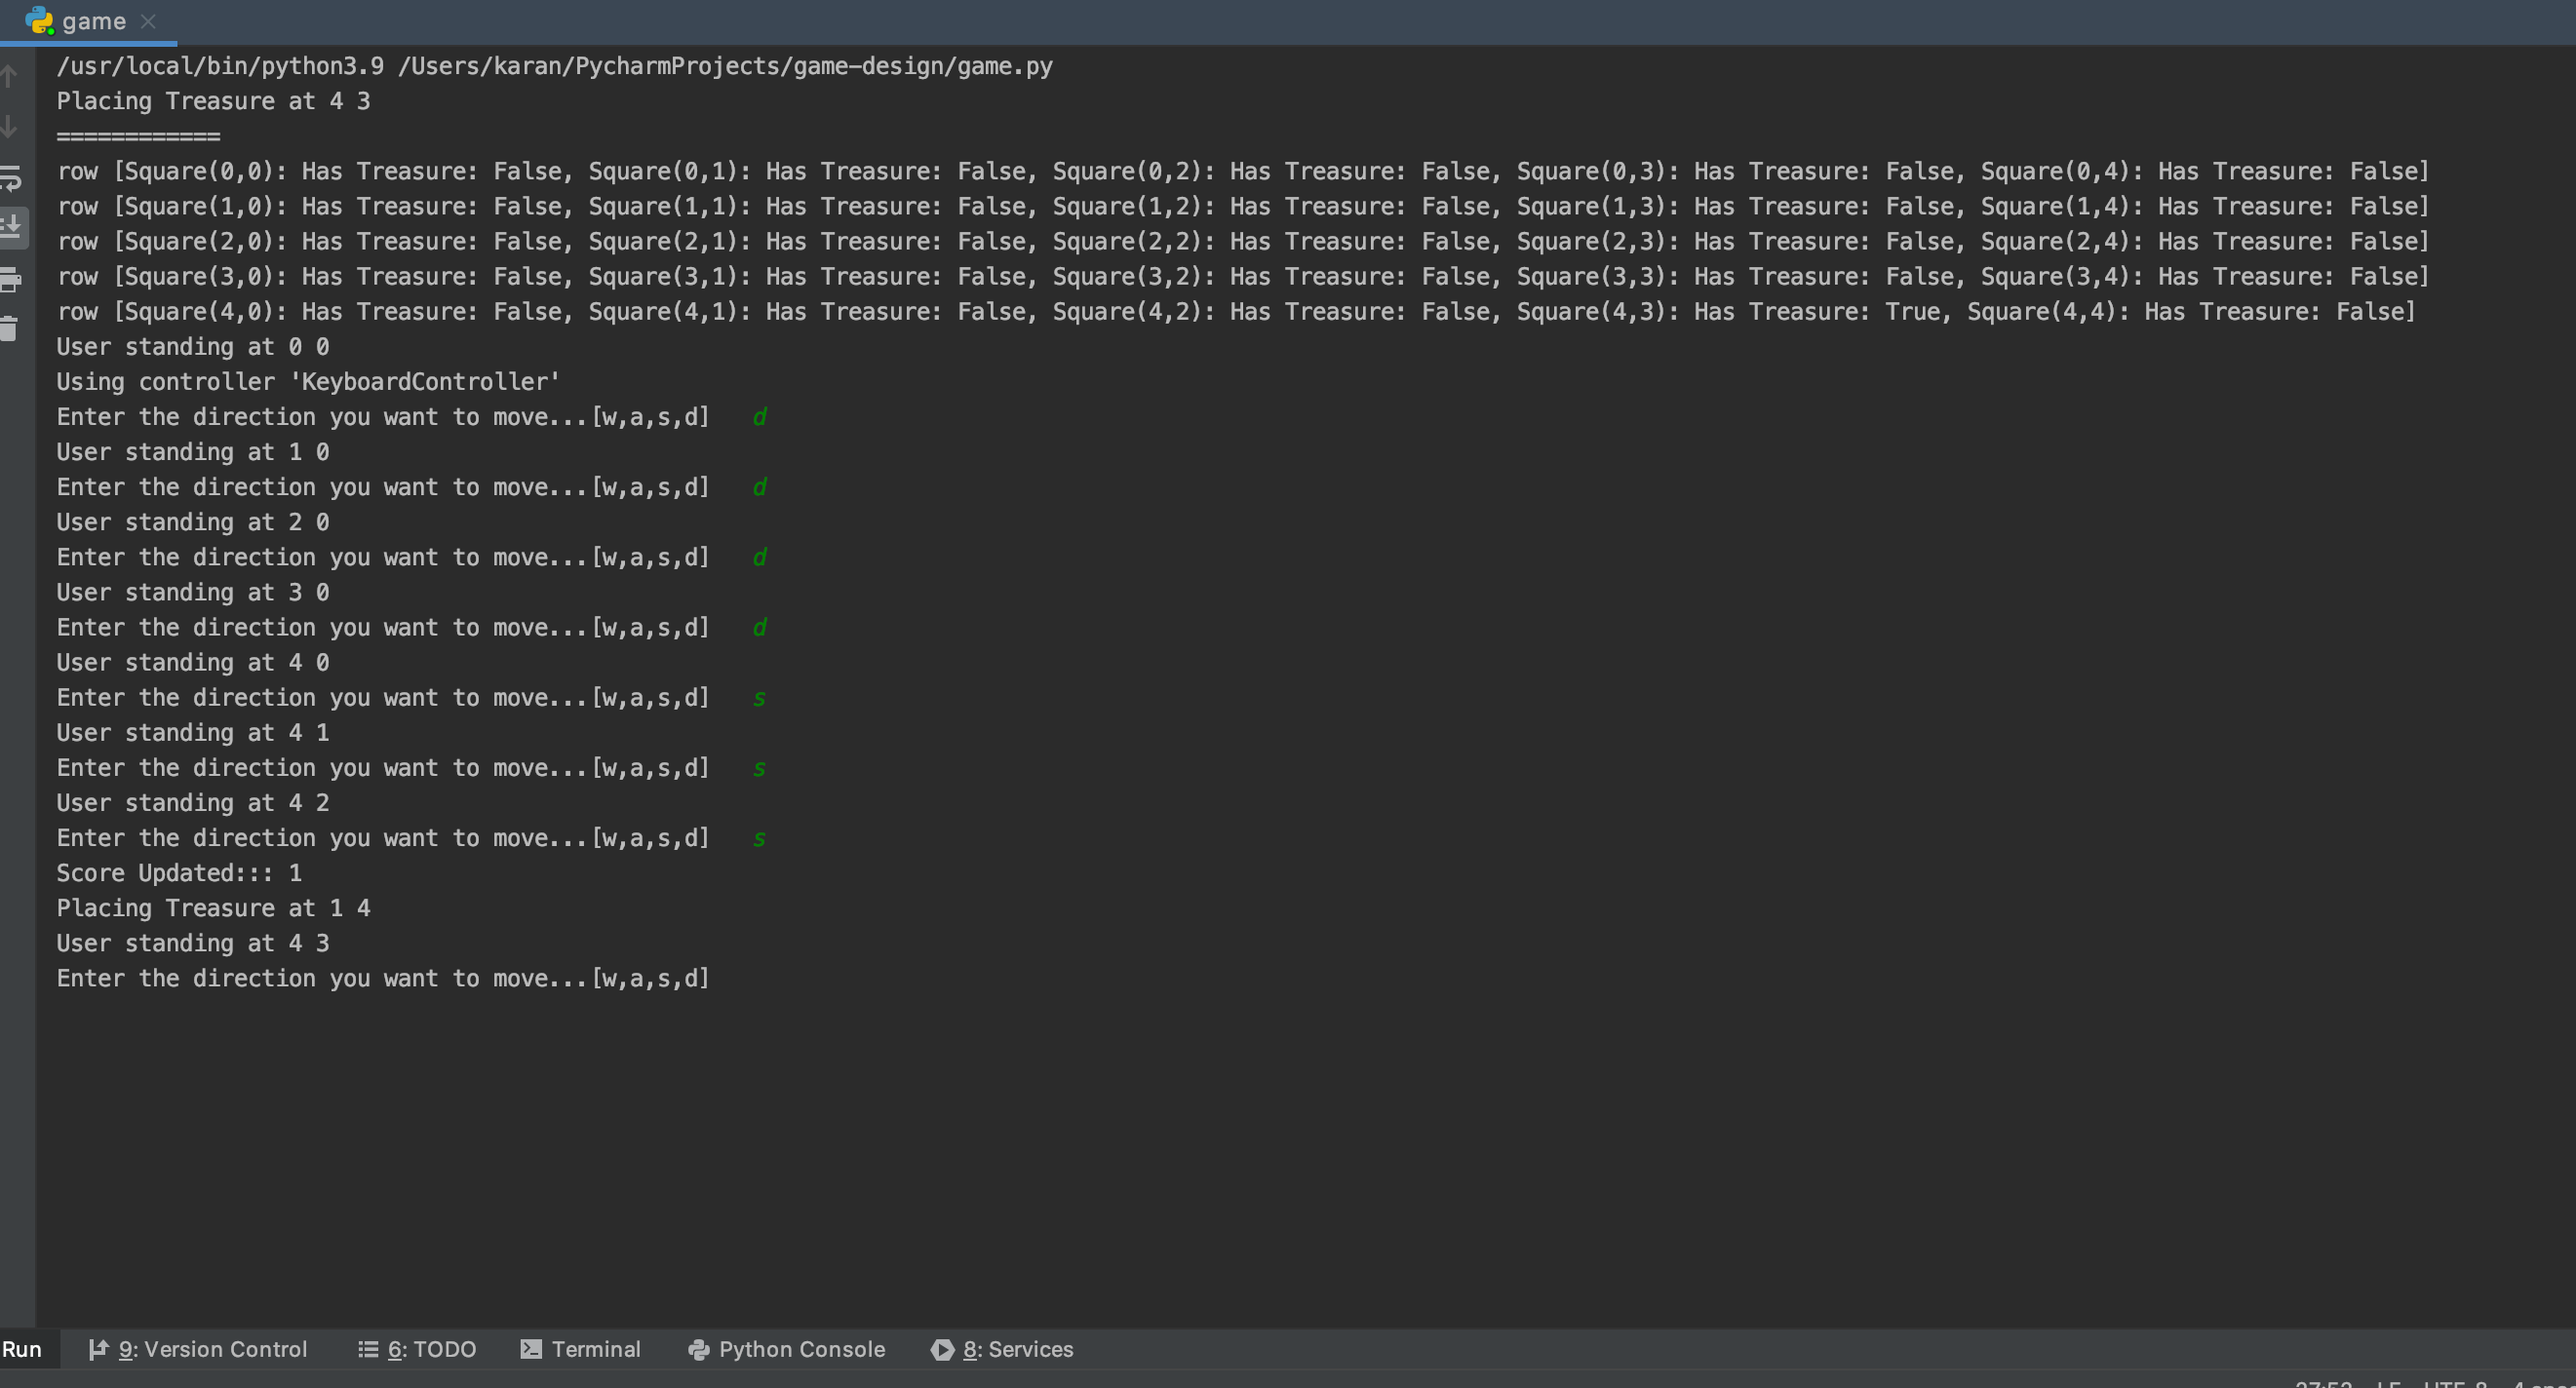
Task: Click the Python icon on game tab
Action: [39, 21]
